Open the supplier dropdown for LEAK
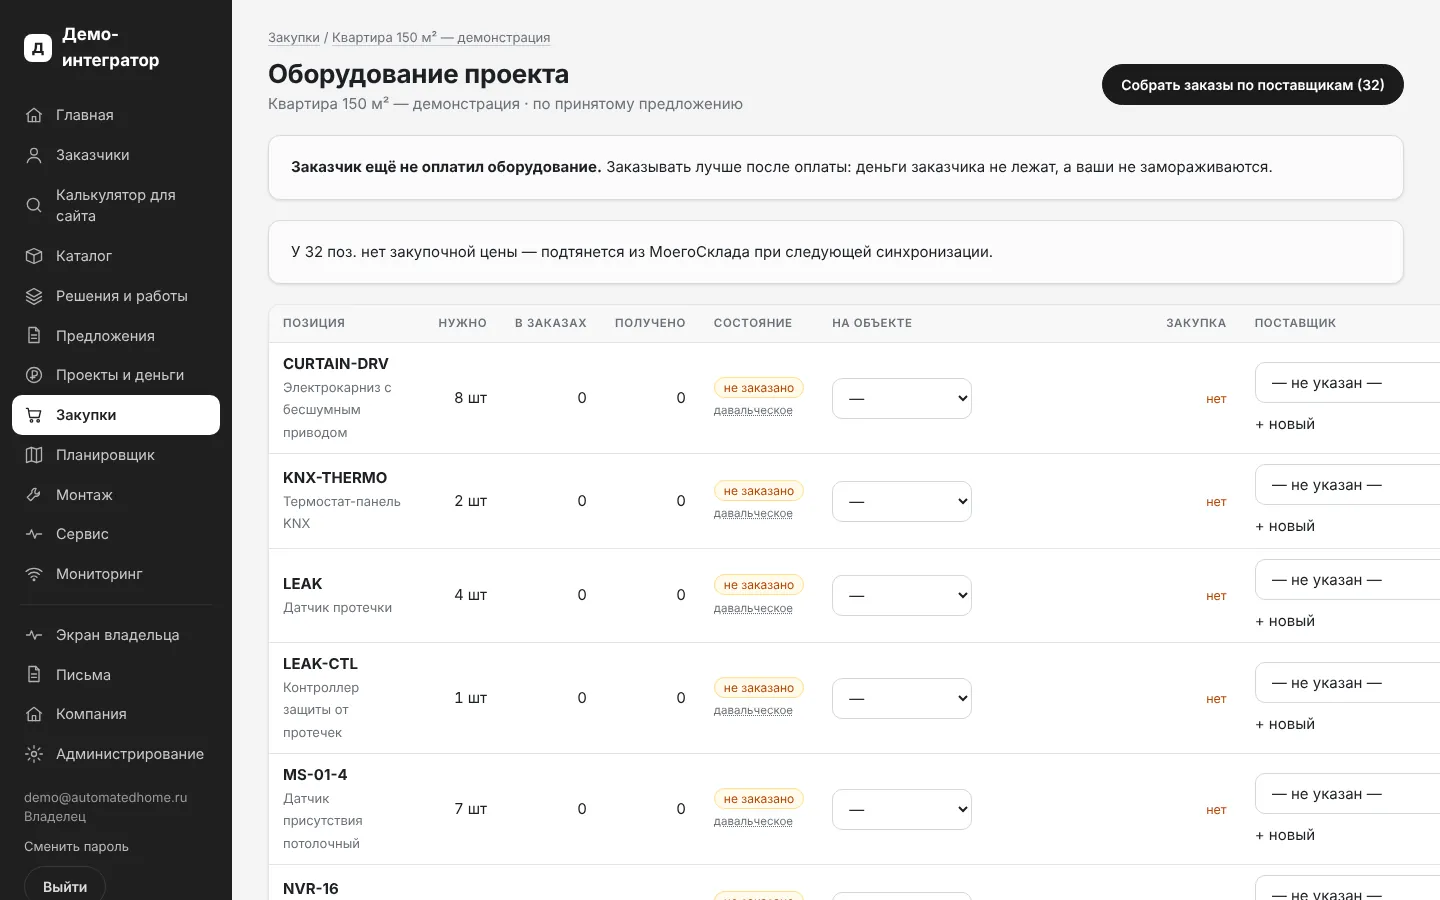Screen dimensions: 1440x900 click(x=1347, y=580)
